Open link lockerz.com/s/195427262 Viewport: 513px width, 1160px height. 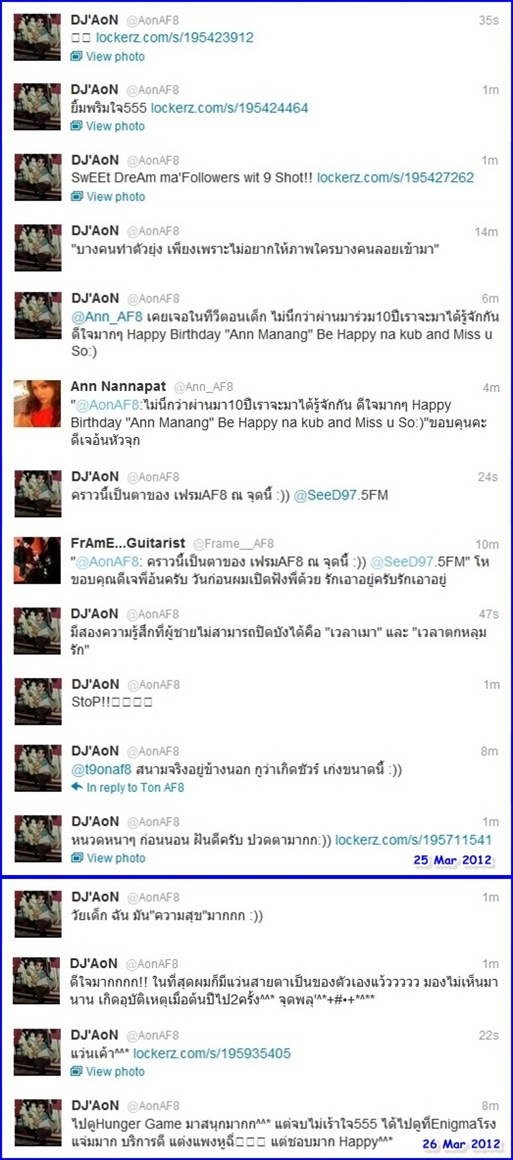coord(395,178)
